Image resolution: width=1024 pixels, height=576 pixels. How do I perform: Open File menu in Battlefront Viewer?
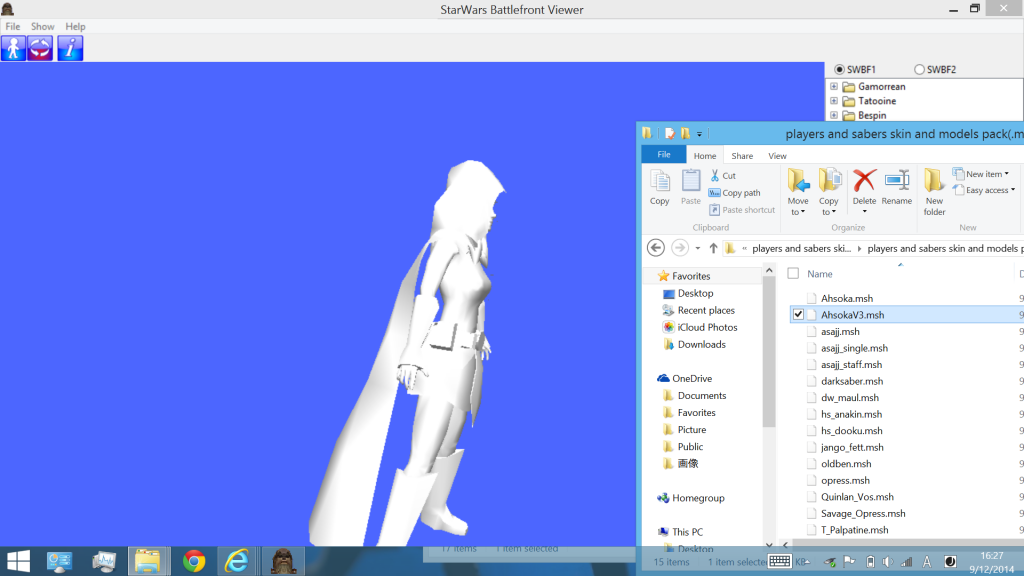coord(12,26)
